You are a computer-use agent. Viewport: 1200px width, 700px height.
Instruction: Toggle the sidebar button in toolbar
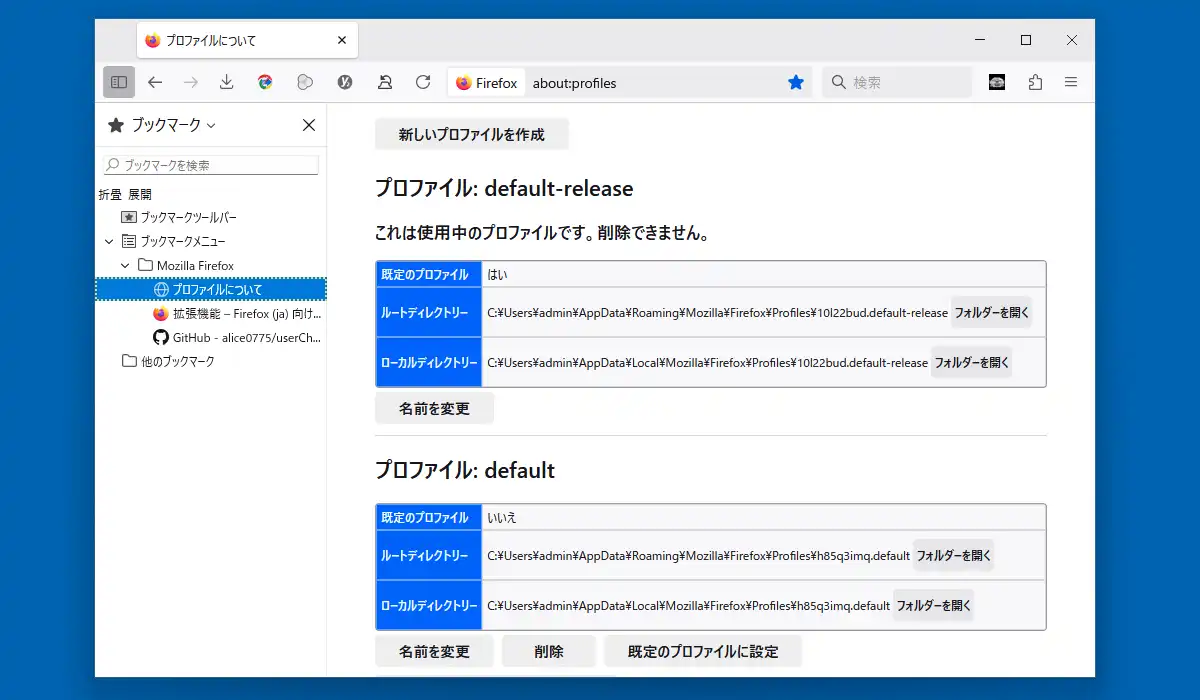click(118, 82)
